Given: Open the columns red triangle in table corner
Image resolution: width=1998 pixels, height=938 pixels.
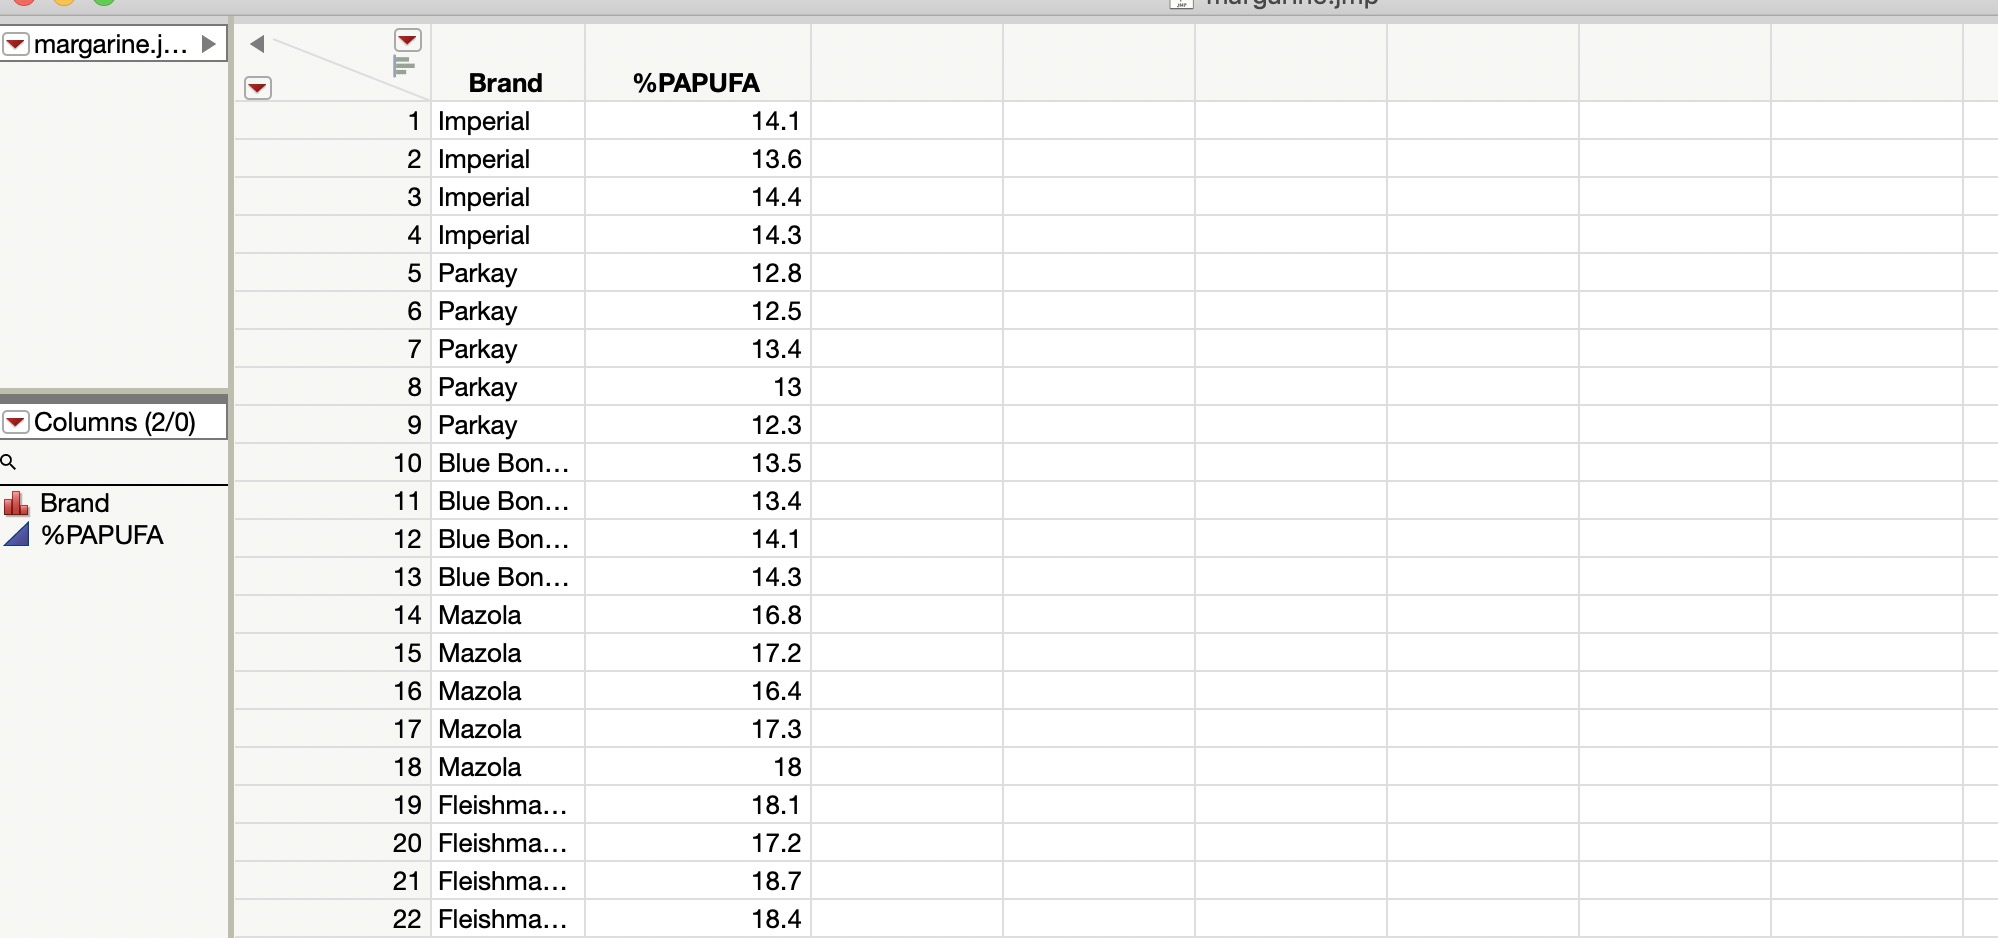Looking at the screenshot, I should pos(407,40).
